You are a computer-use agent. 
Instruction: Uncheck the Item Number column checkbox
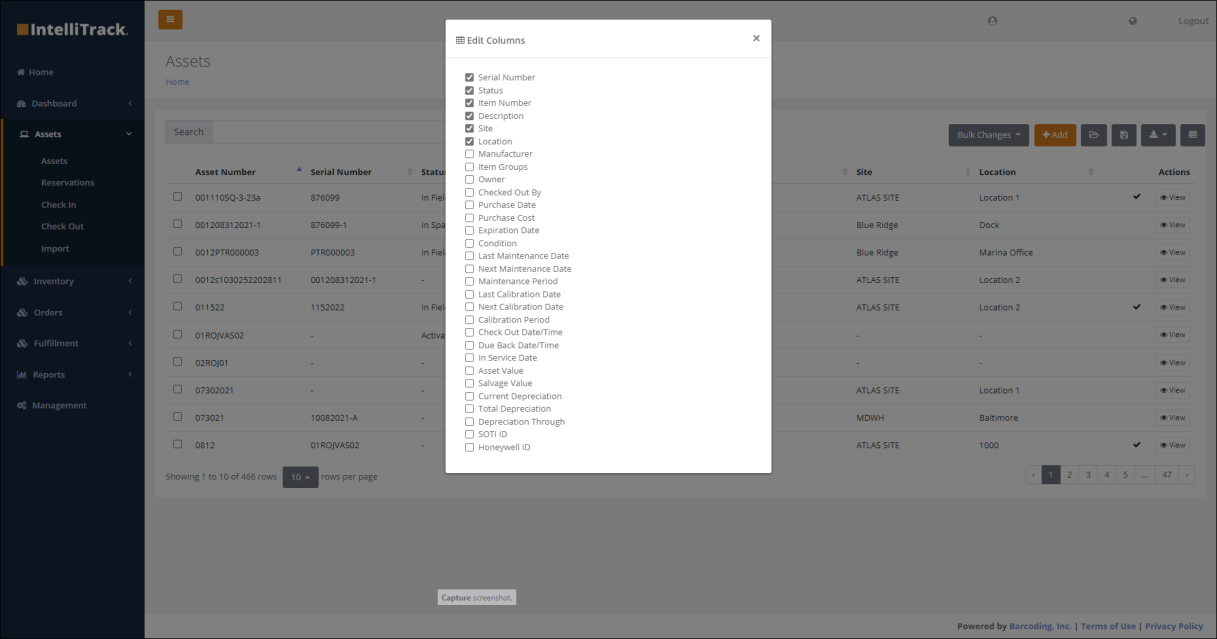click(469, 103)
